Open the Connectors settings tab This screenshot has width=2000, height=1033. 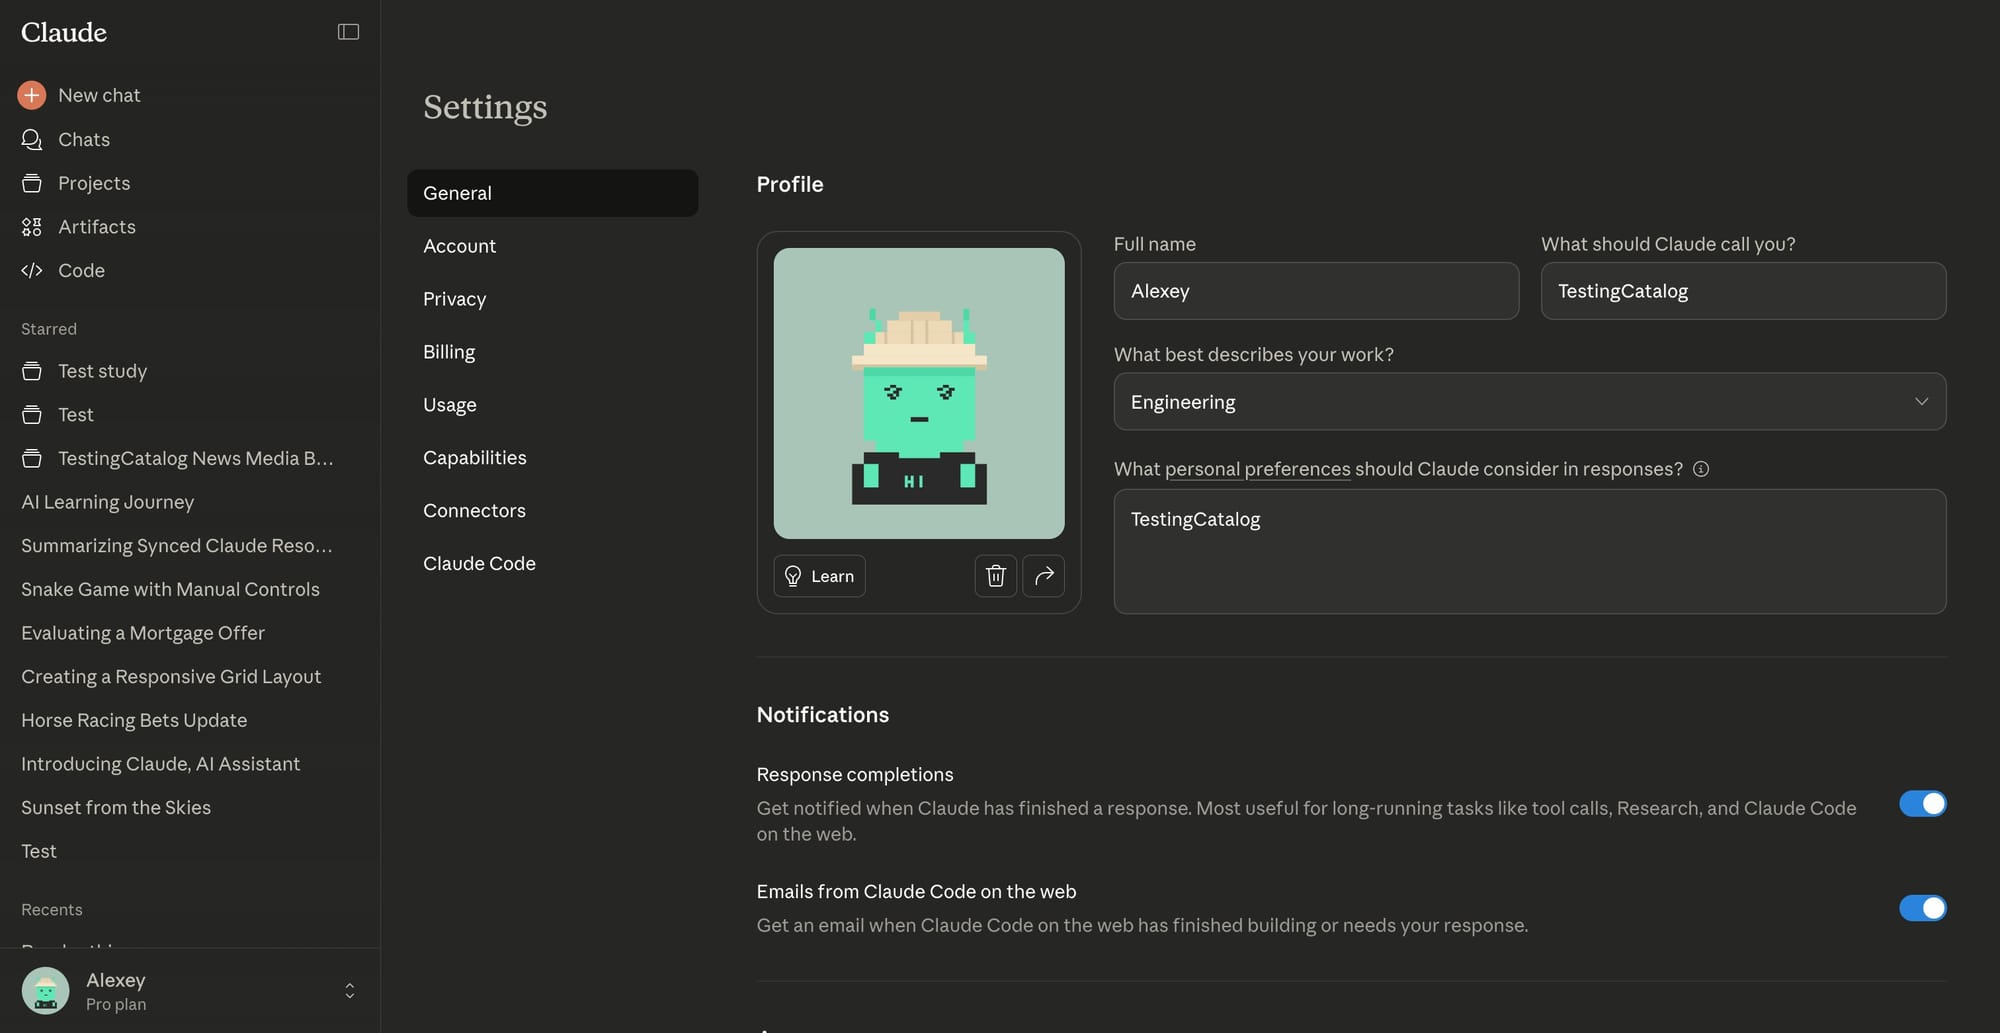474,511
